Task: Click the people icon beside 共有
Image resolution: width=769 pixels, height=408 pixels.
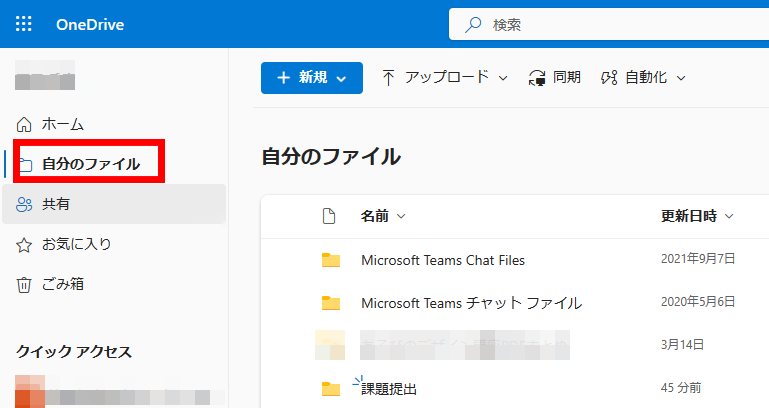Action: 24,204
